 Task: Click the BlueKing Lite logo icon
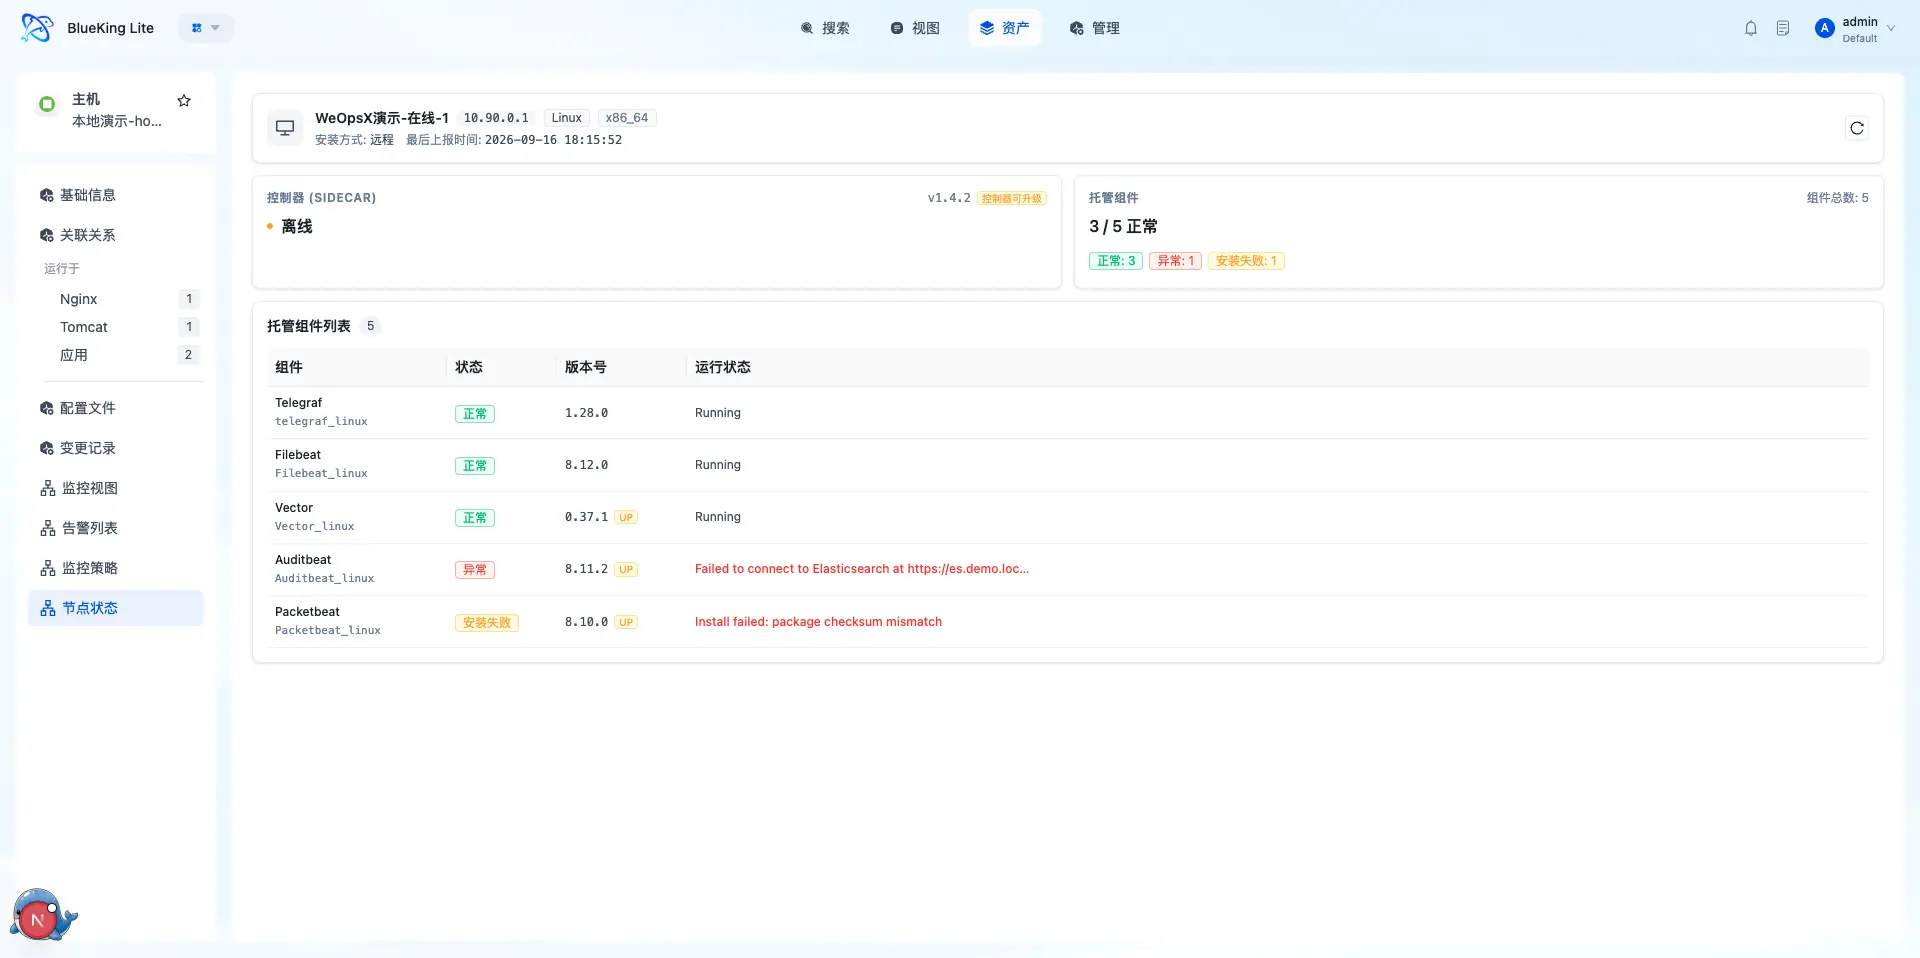click(37, 28)
